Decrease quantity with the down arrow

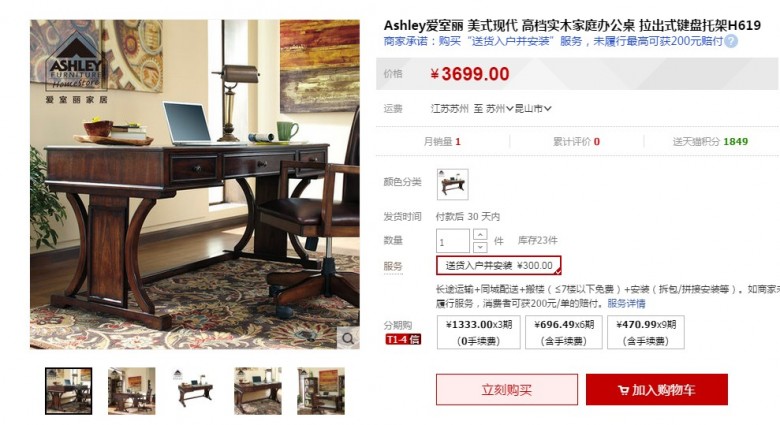480,247
